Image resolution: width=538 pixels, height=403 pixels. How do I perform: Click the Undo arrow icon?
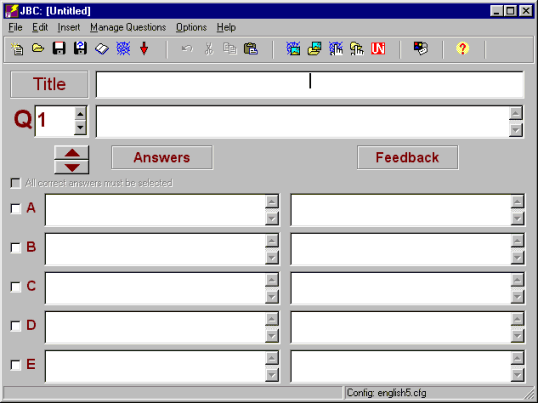click(x=187, y=49)
